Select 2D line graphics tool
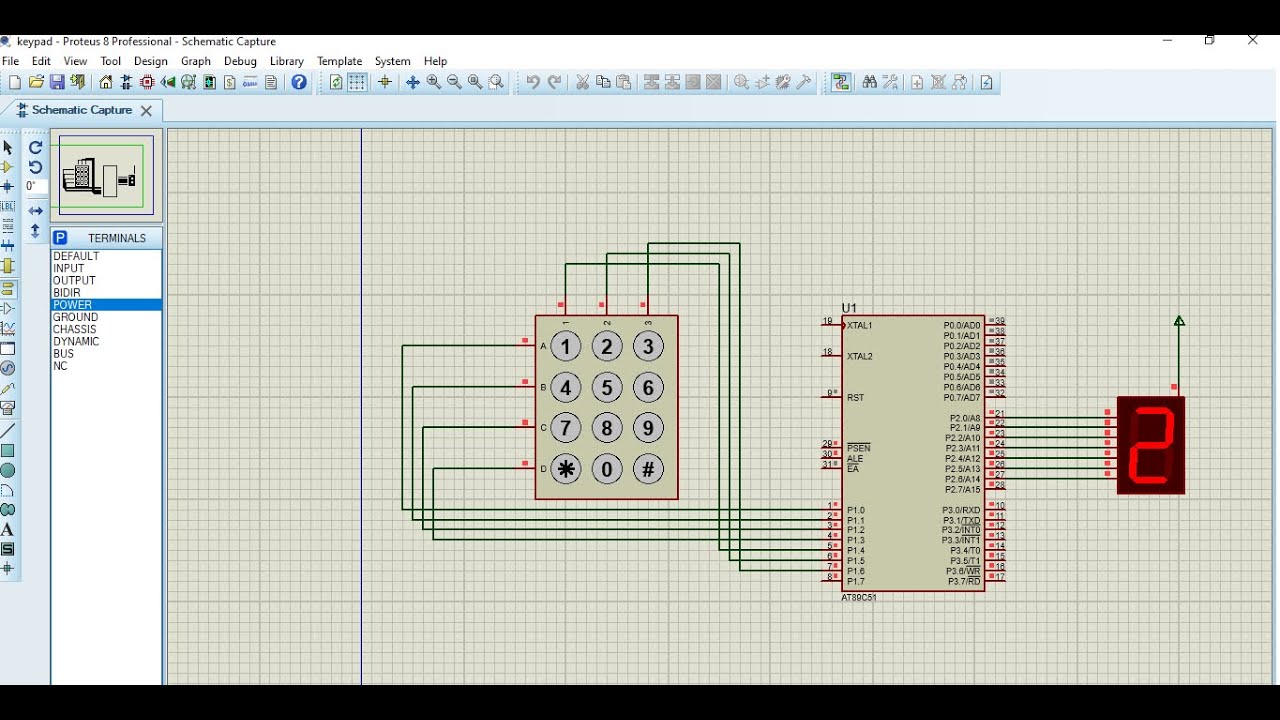The width and height of the screenshot is (1280, 720). click(8, 430)
